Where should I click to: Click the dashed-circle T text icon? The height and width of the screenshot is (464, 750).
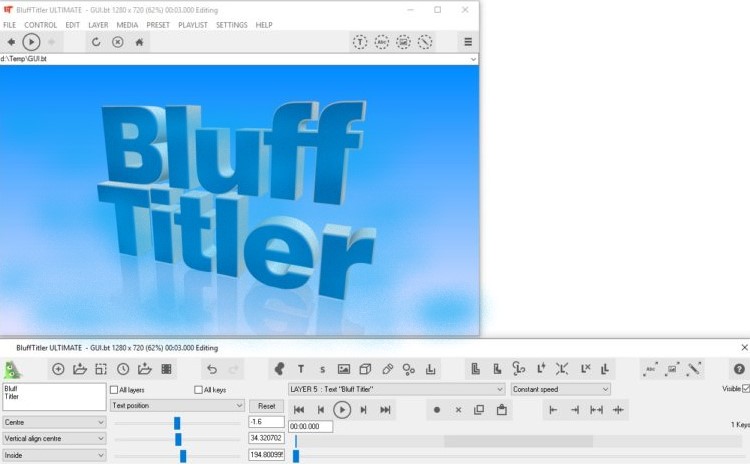[360, 42]
